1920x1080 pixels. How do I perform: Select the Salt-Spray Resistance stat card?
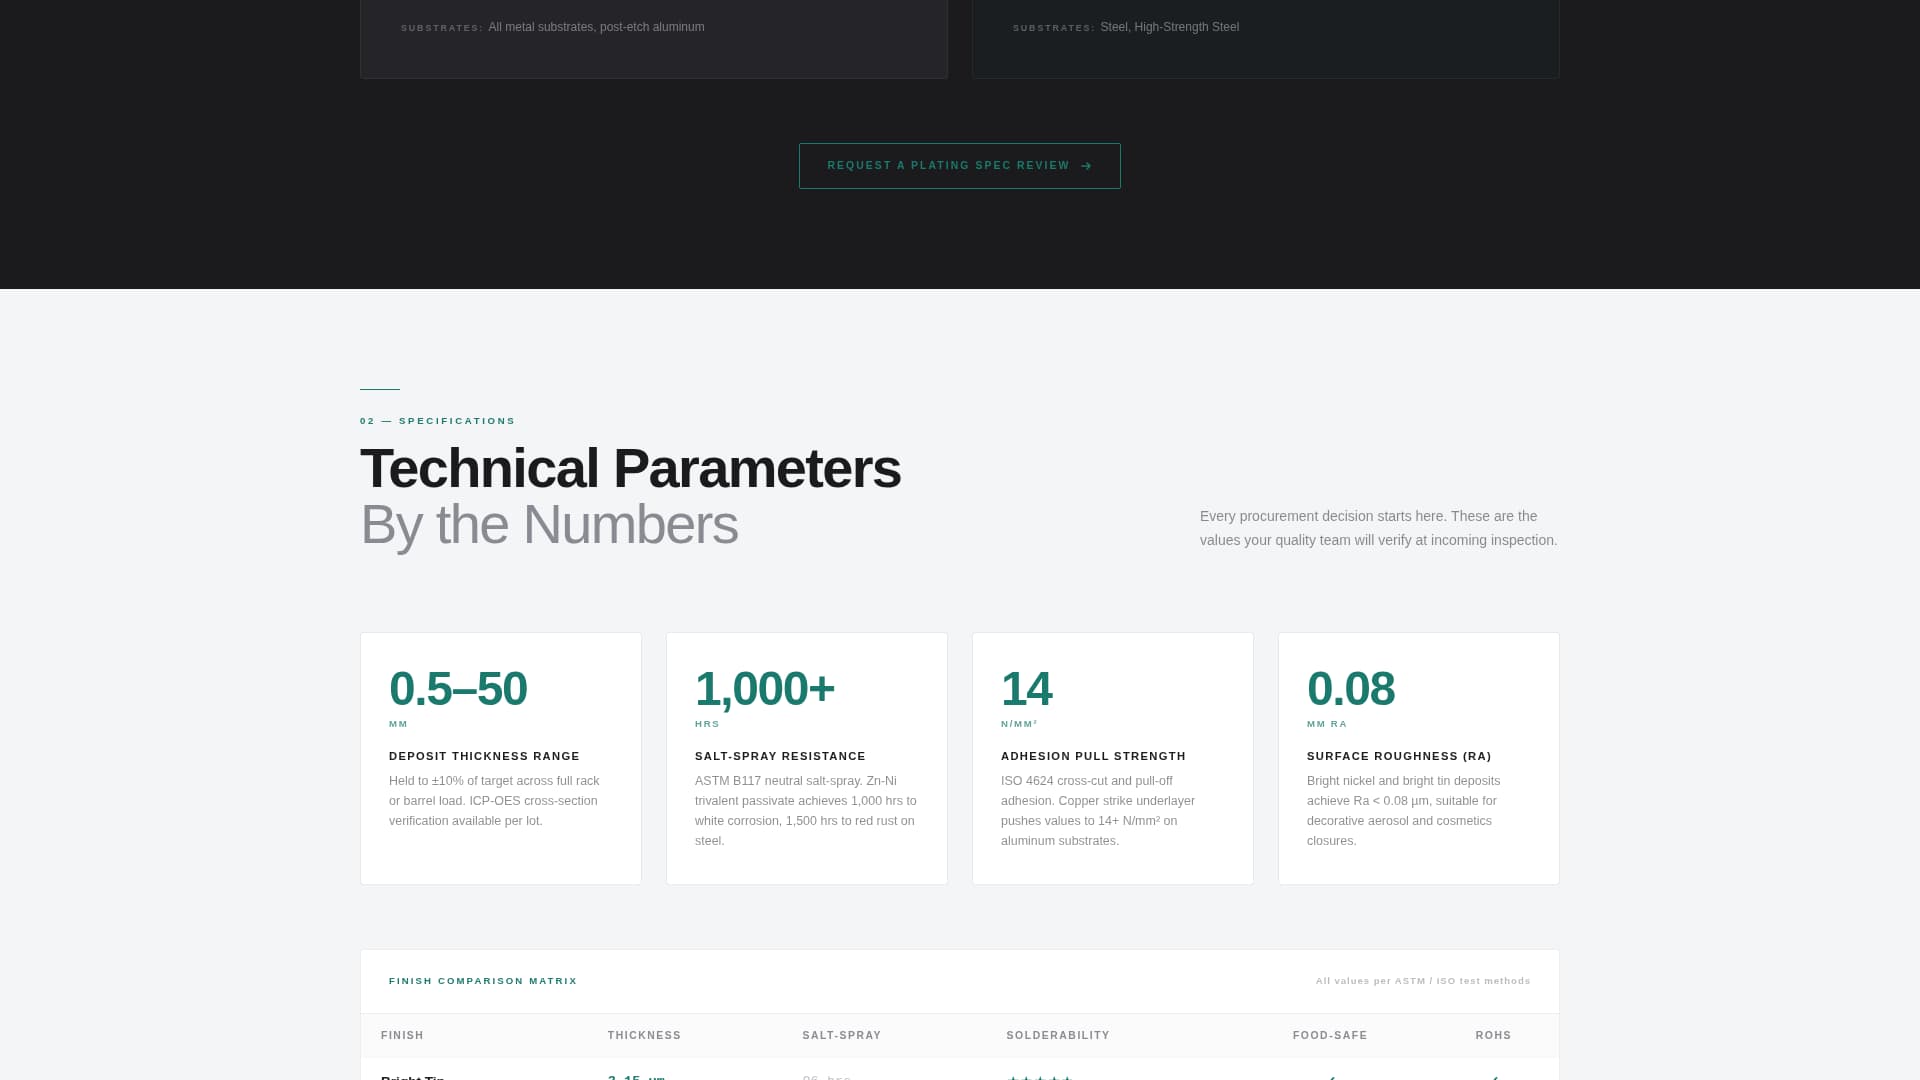coord(806,758)
